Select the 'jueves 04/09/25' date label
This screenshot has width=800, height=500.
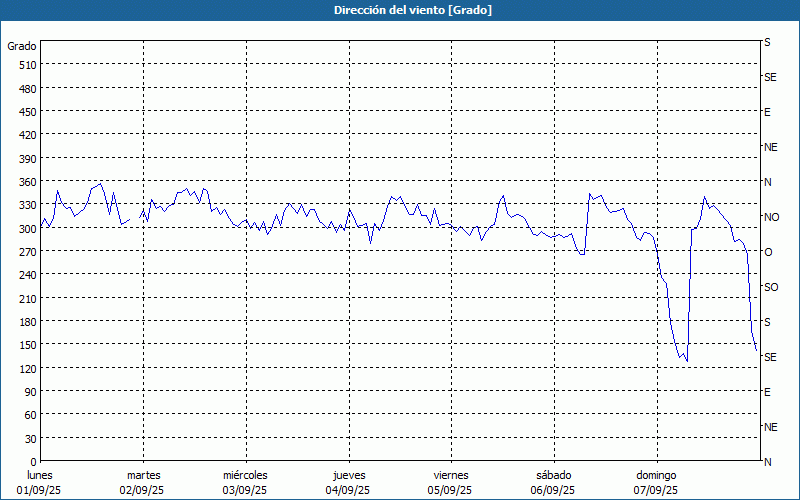coord(348,483)
